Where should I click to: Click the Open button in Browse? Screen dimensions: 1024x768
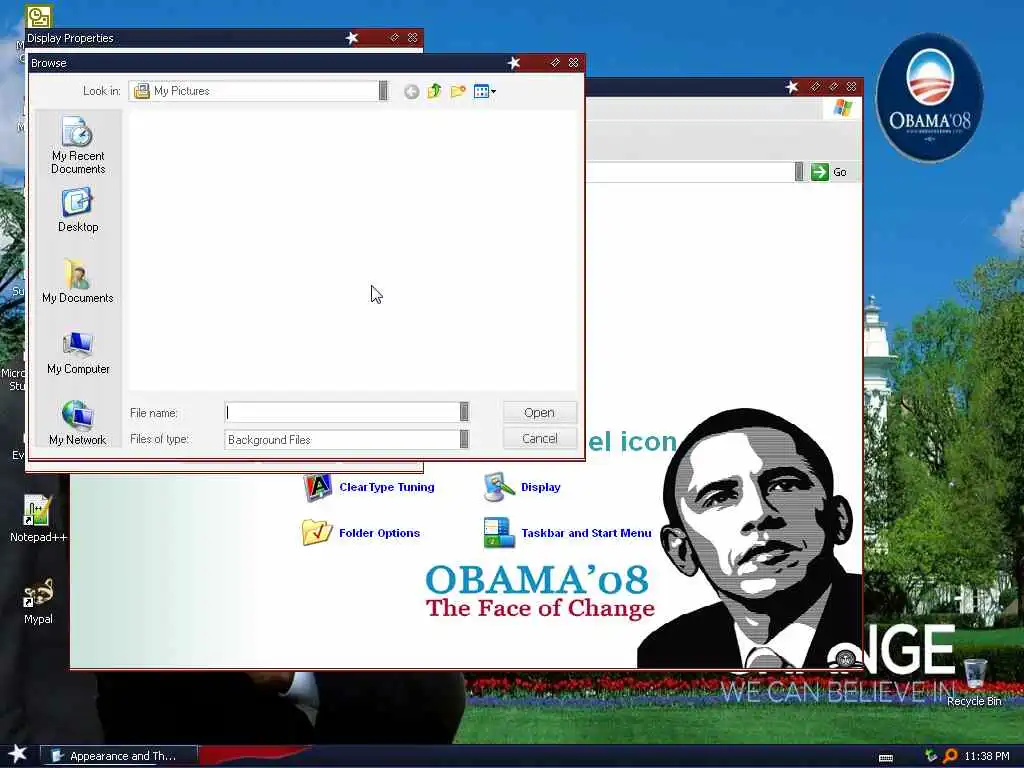539,413
